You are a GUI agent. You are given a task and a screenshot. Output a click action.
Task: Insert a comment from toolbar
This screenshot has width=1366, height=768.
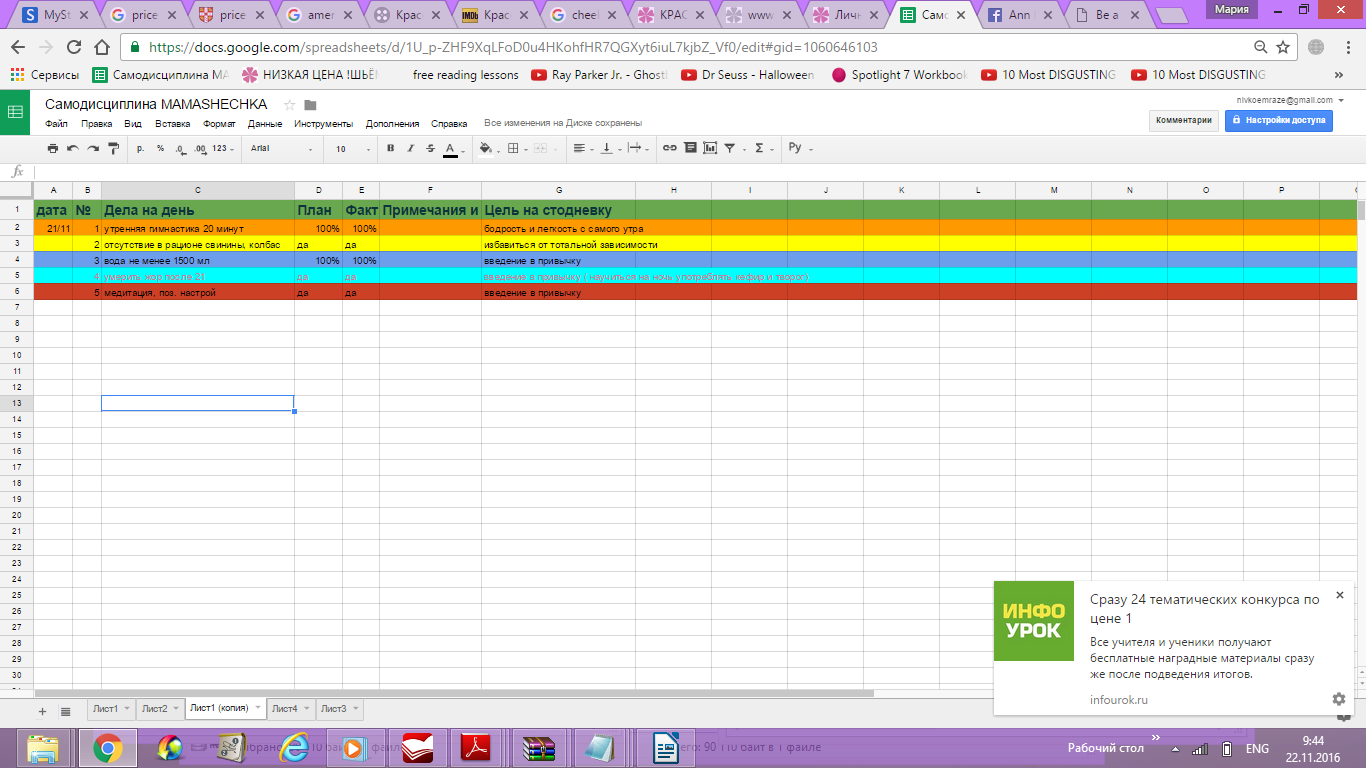690,148
